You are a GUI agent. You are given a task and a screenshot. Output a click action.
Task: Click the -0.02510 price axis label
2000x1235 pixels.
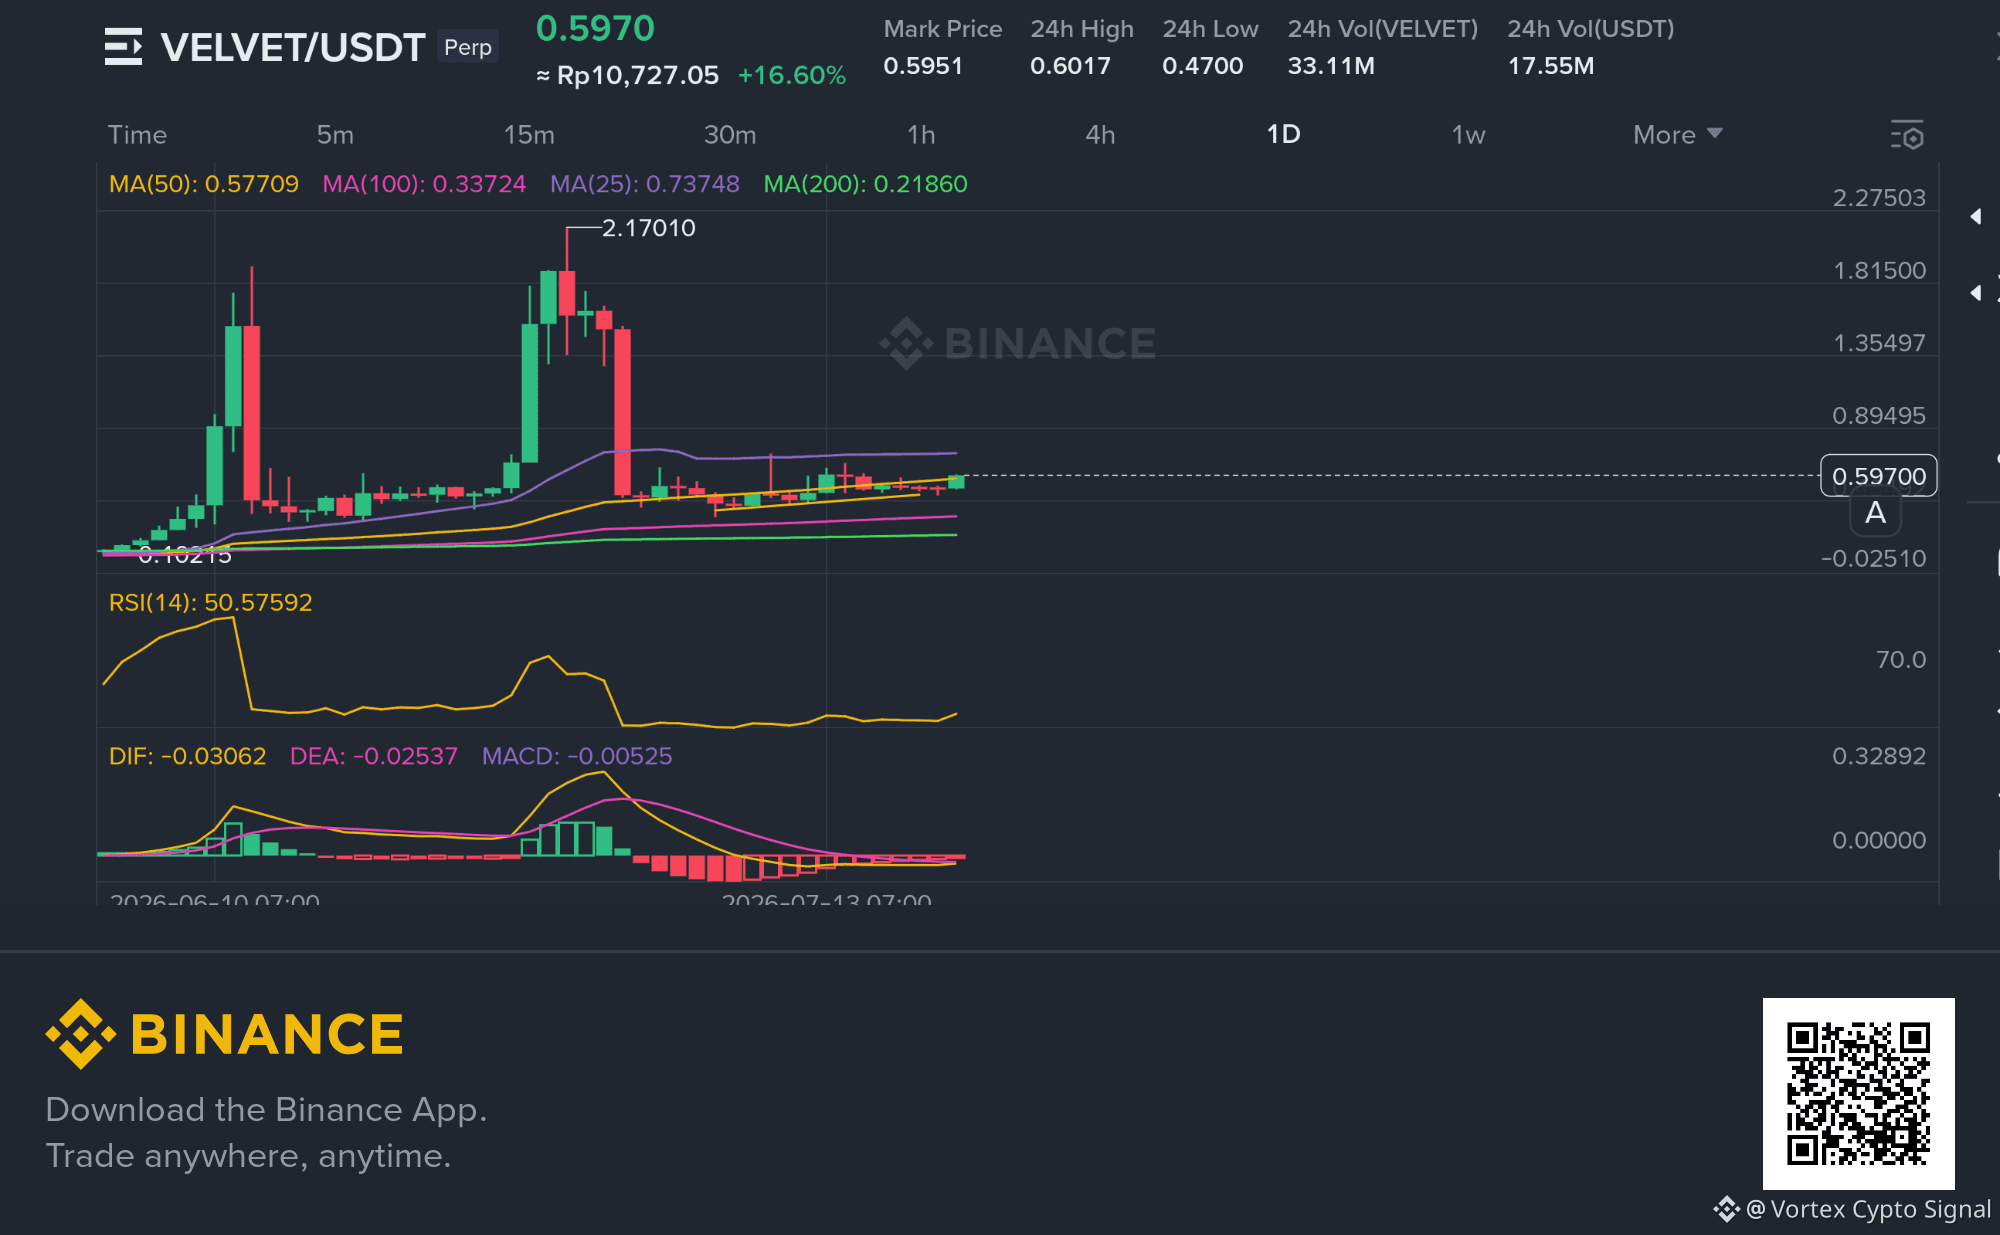pyautogui.click(x=1873, y=558)
